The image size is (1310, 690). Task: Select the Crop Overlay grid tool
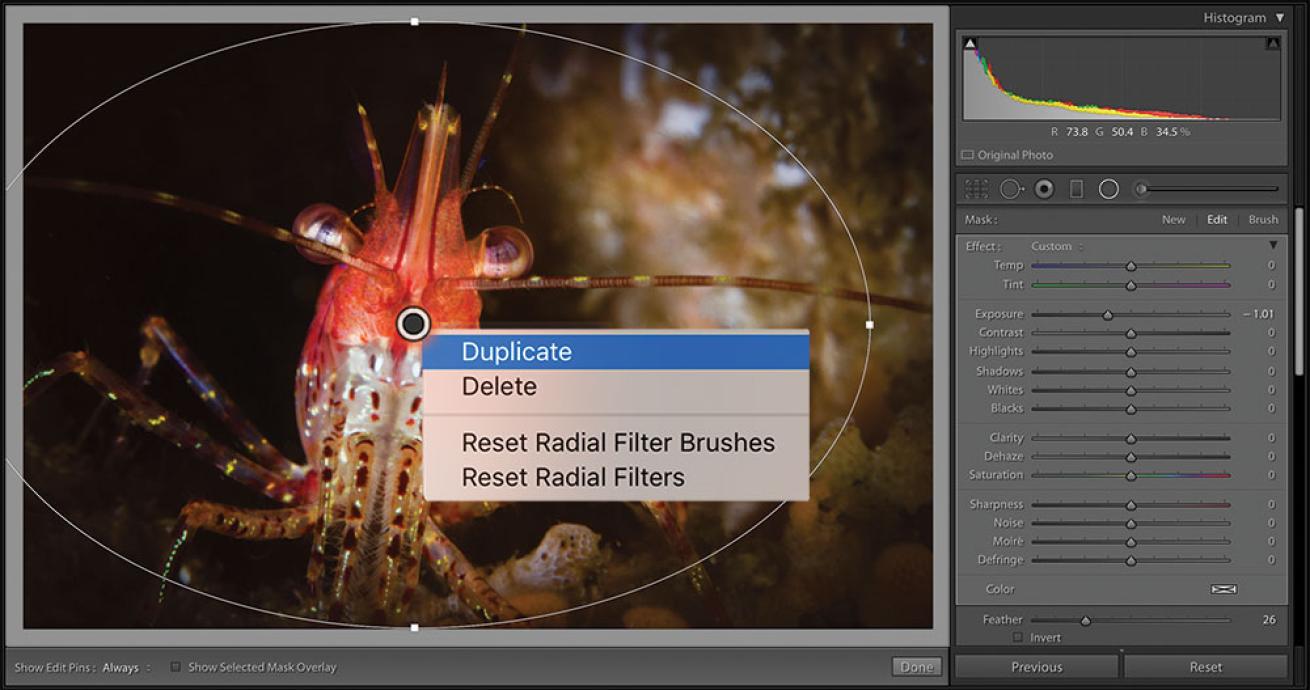[x=977, y=189]
